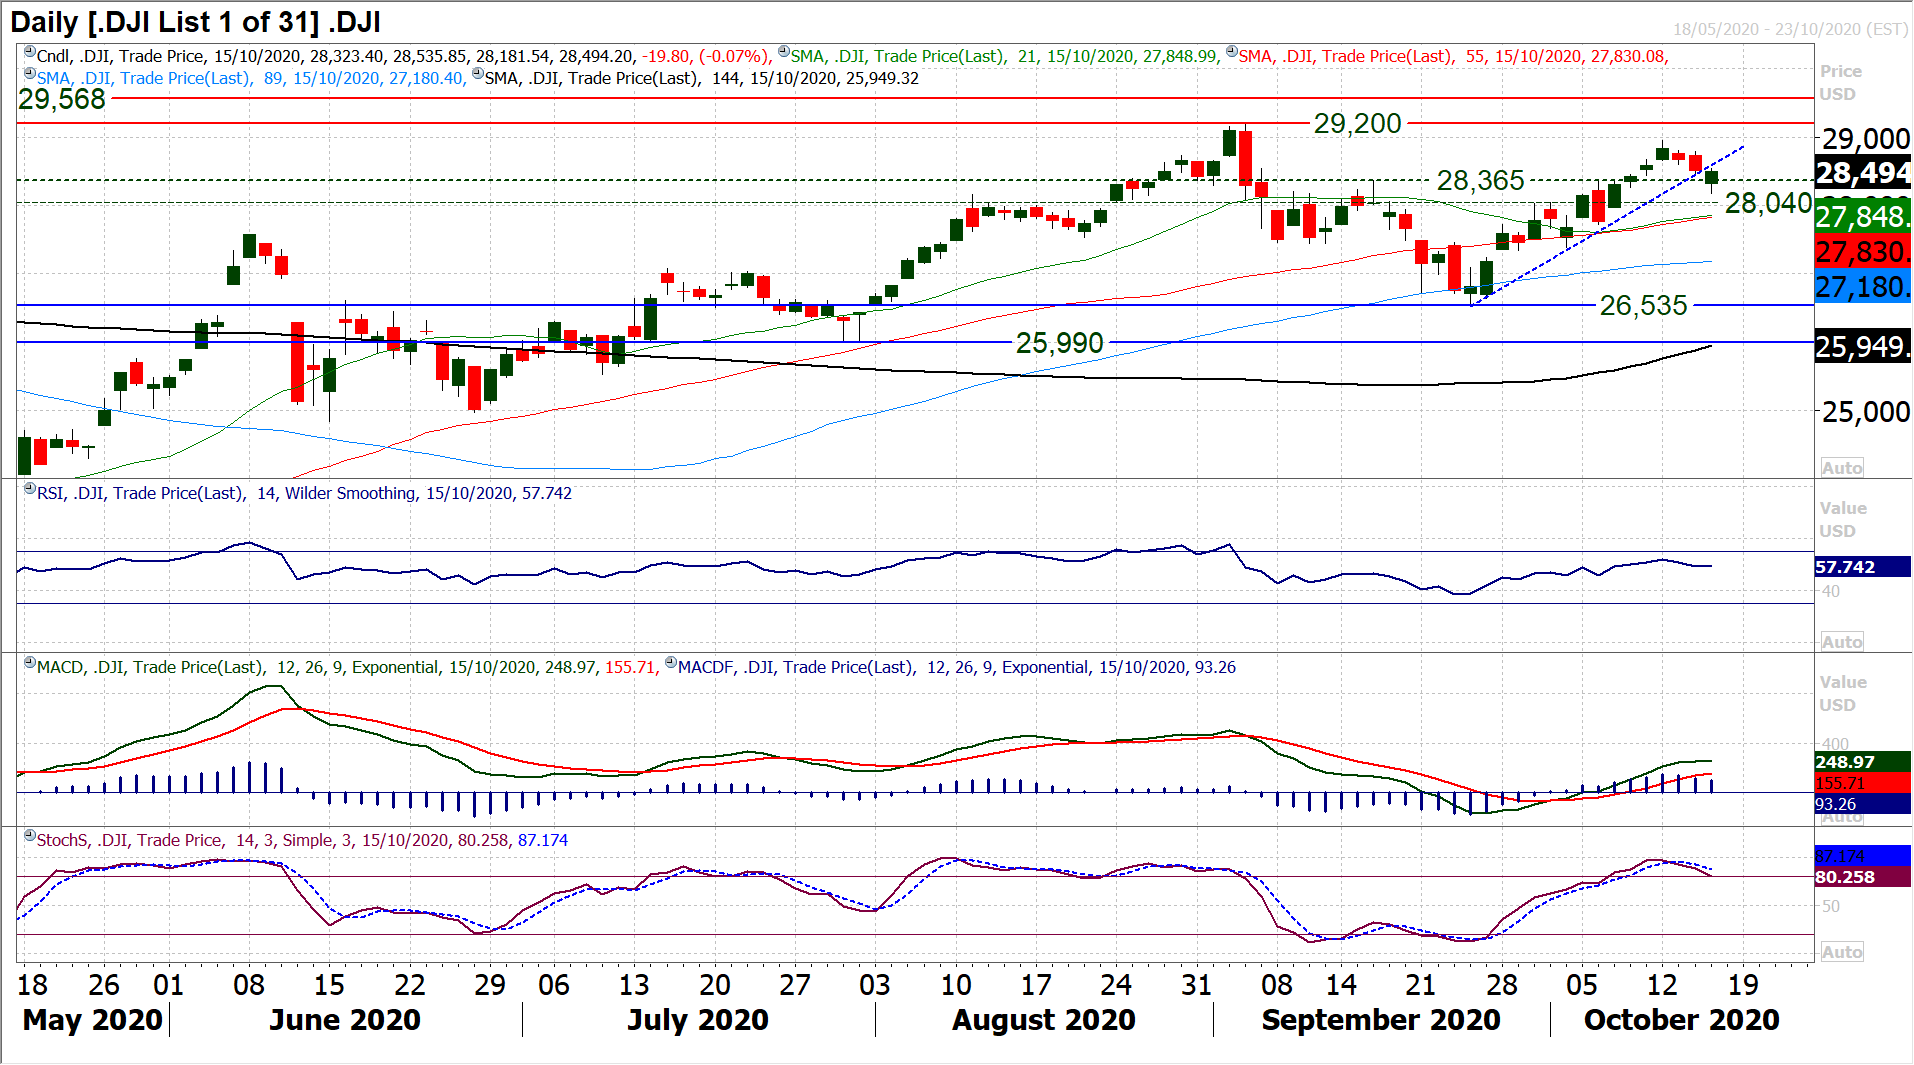Click the 29,000 price axis label
Viewport: 1914px width, 1065px height.
(1866, 139)
